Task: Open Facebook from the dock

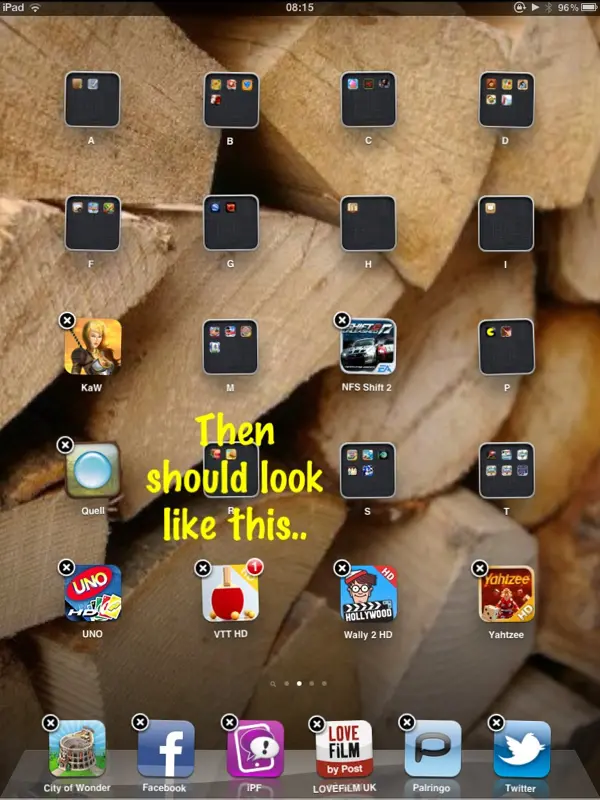Action: pos(165,749)
